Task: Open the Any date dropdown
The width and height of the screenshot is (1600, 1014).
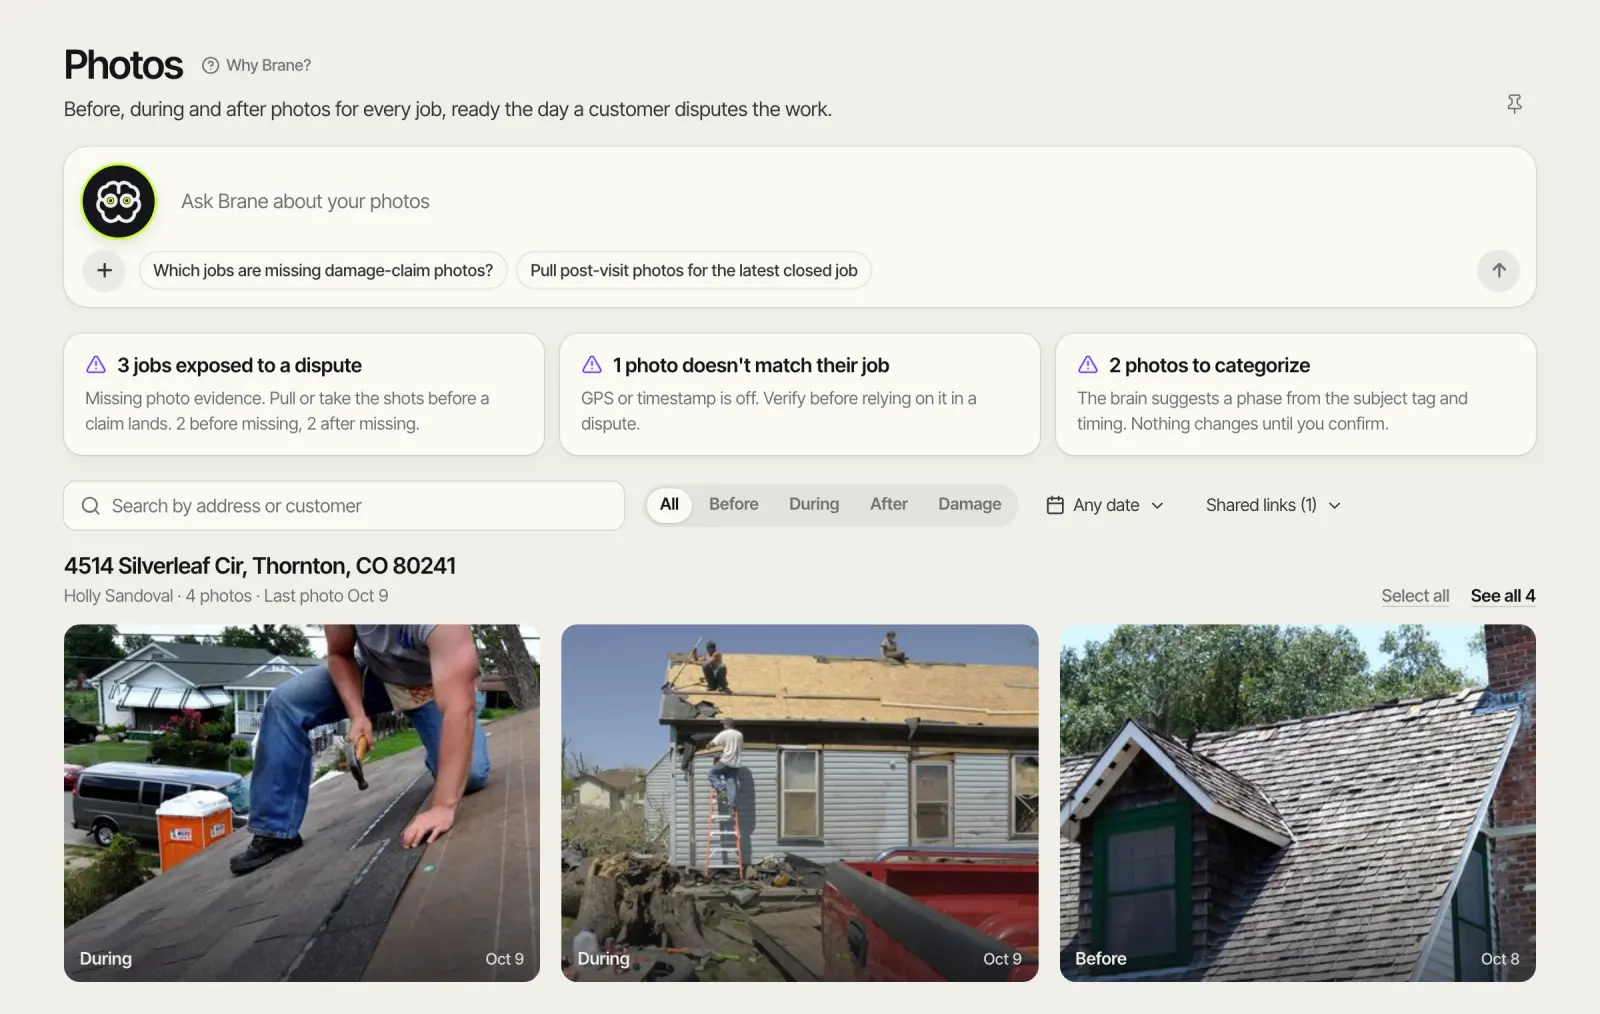Action: (x=1105, y=505)
